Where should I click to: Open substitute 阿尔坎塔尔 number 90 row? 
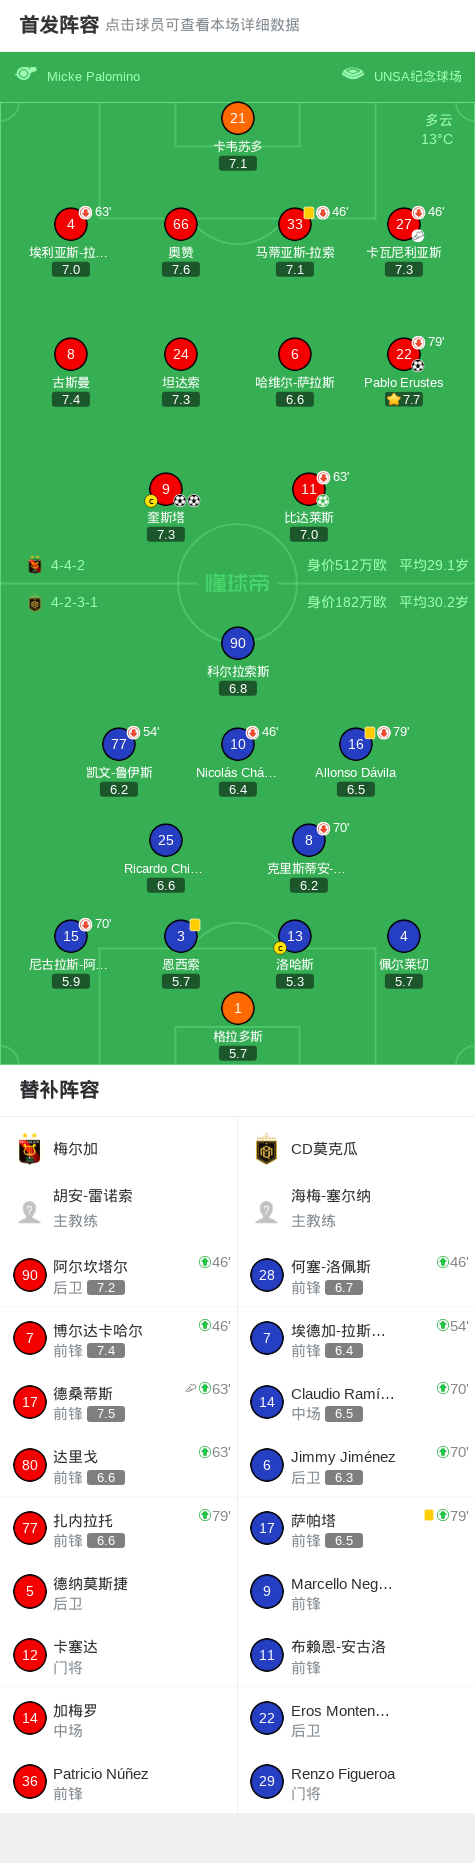click(119, 1276)
